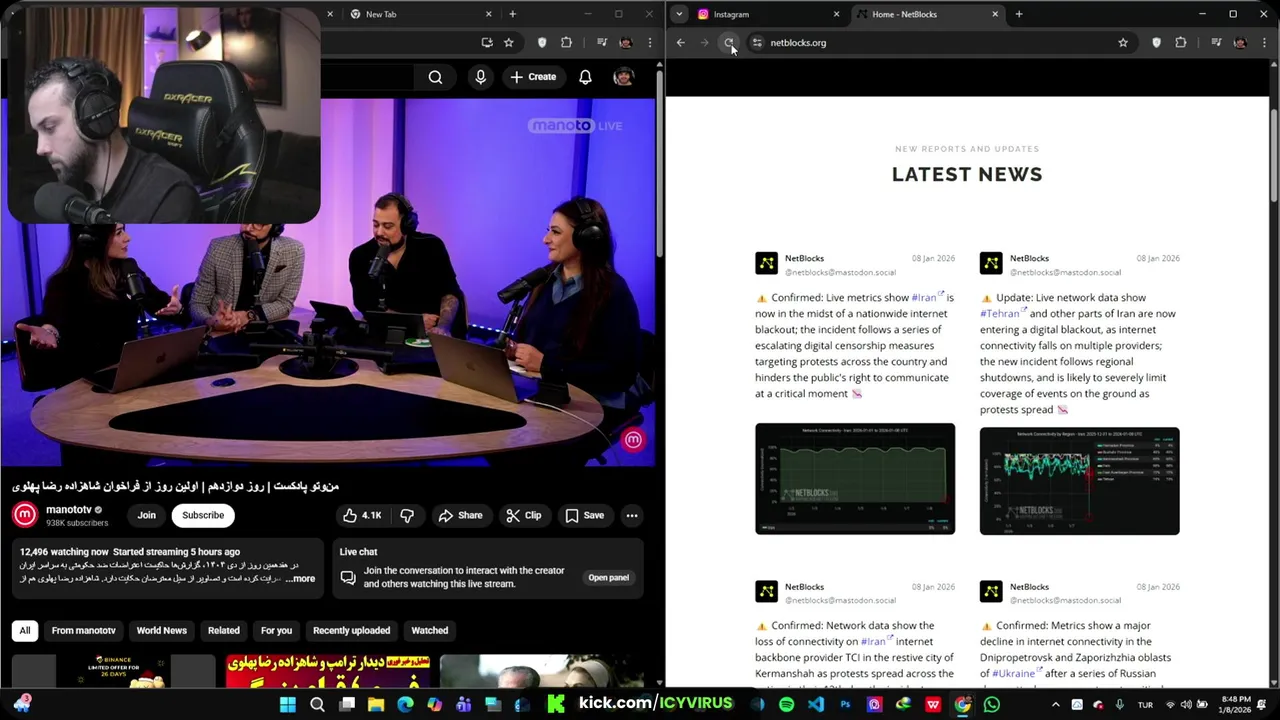Open Windows Start menu
The image size is (1280, 720).
click(288, 705)
